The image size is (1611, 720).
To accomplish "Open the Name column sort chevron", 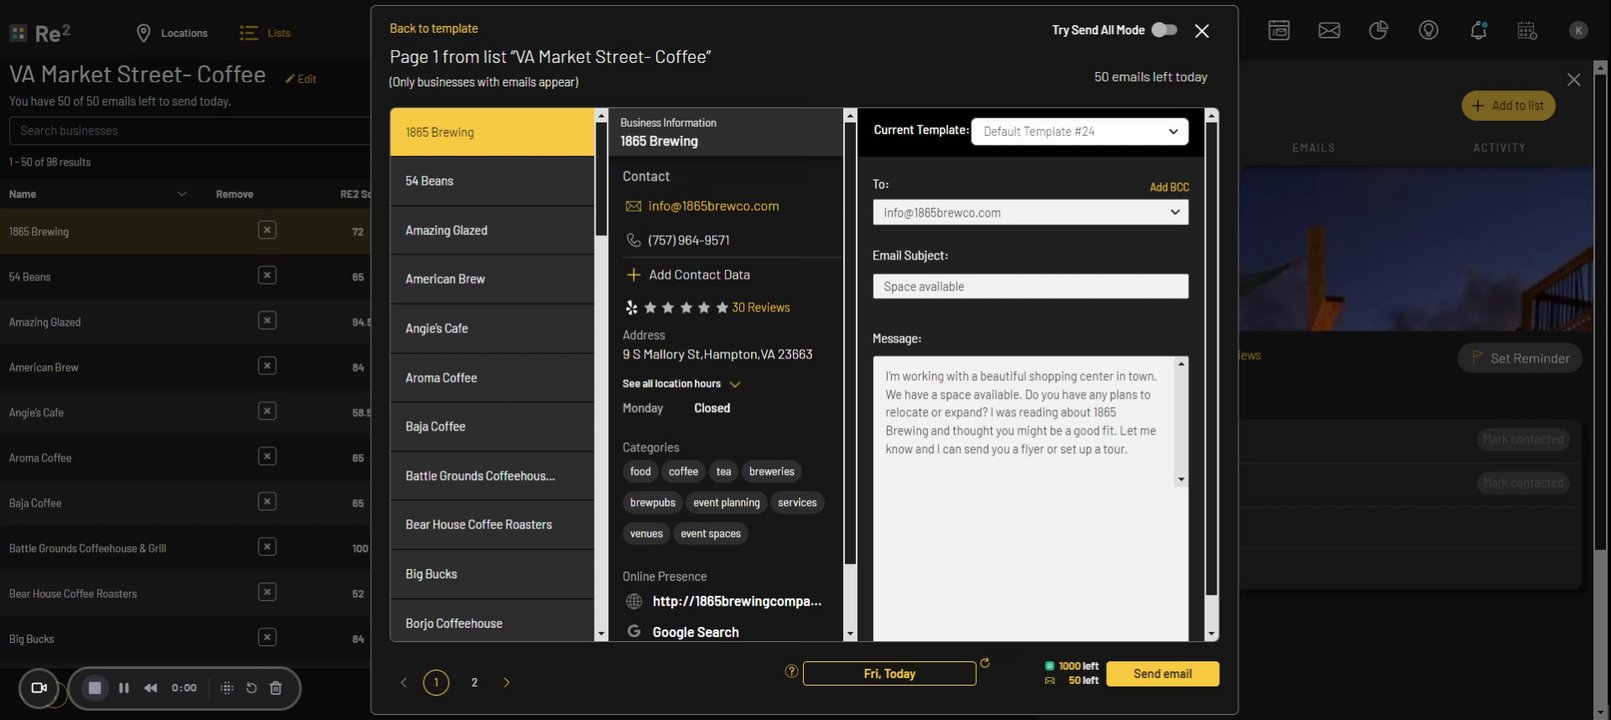I will [x=182, y=194].
